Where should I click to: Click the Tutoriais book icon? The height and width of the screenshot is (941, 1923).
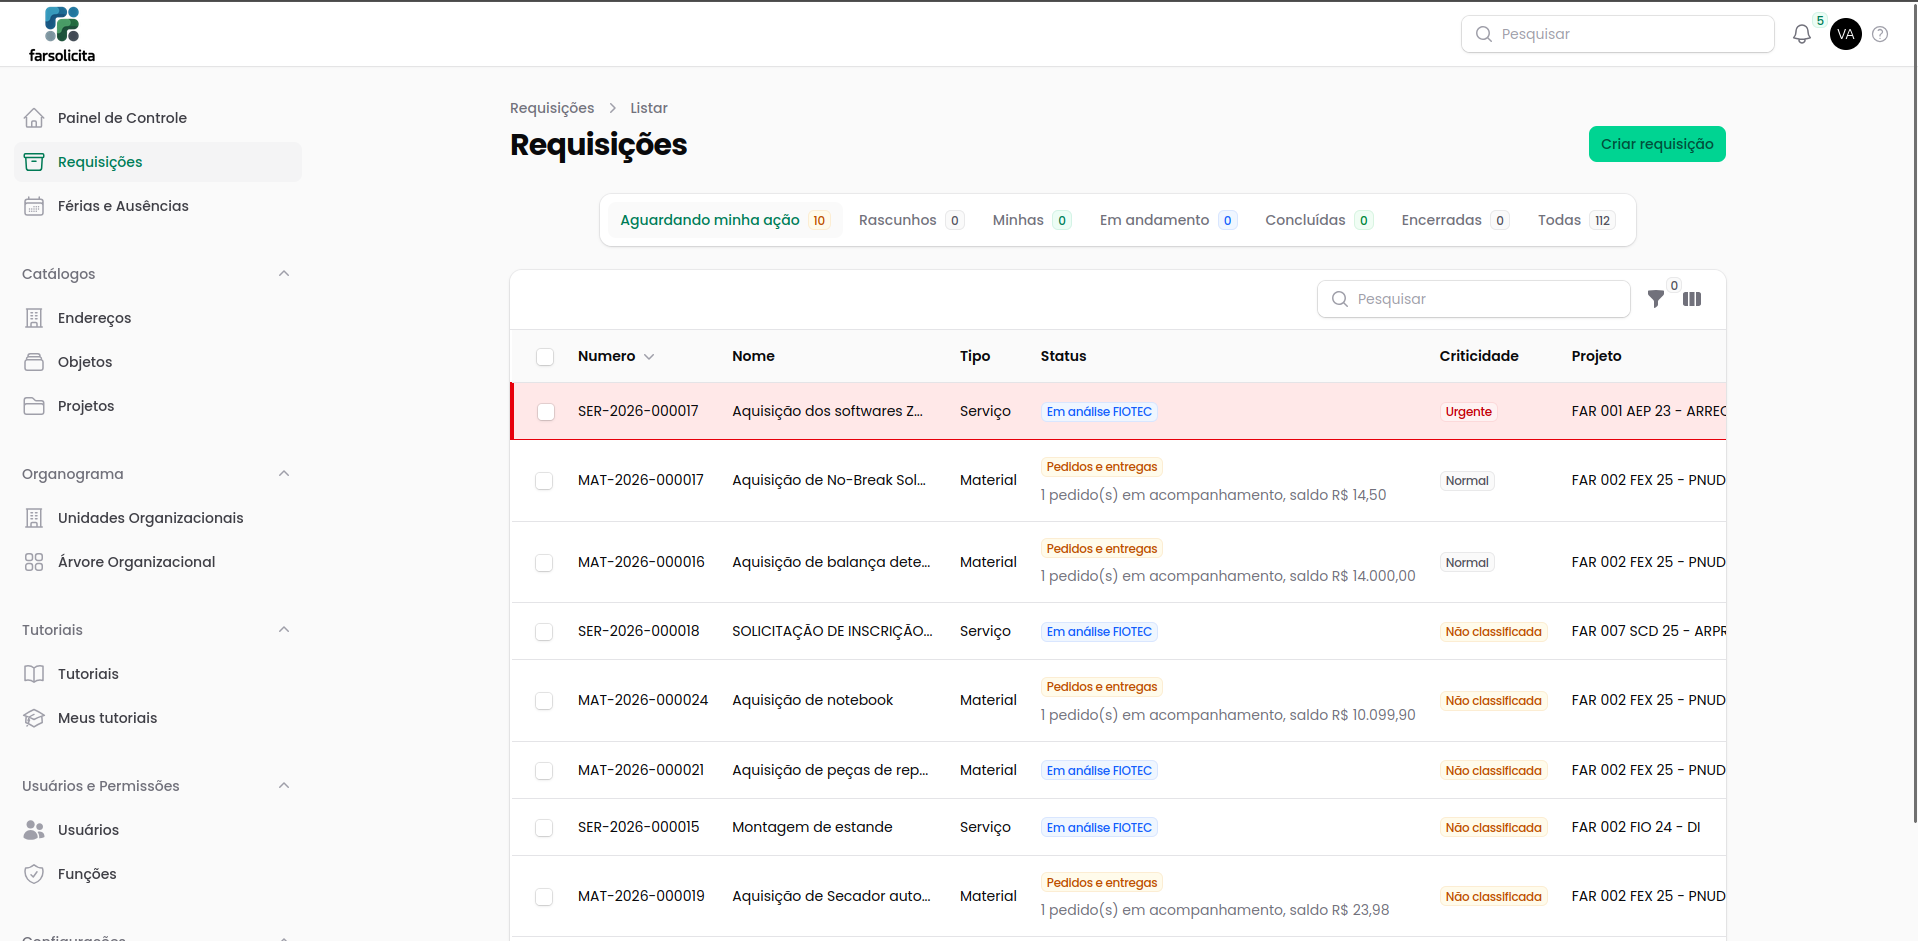(34, 674)
